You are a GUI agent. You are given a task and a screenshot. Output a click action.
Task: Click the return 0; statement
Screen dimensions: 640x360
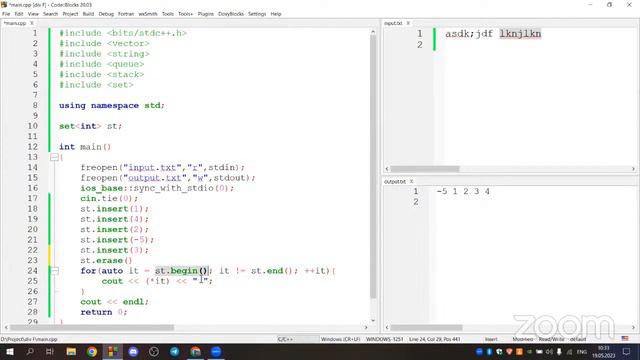point(104,312)
